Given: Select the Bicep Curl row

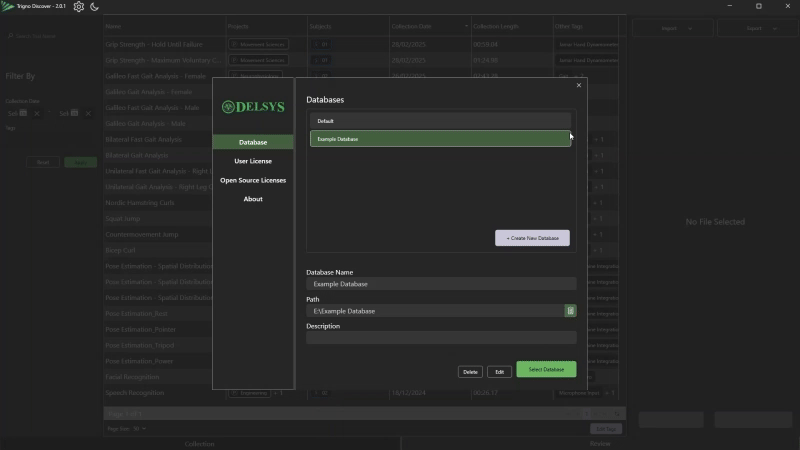Looking at the screenshot, I should [158, 250].
